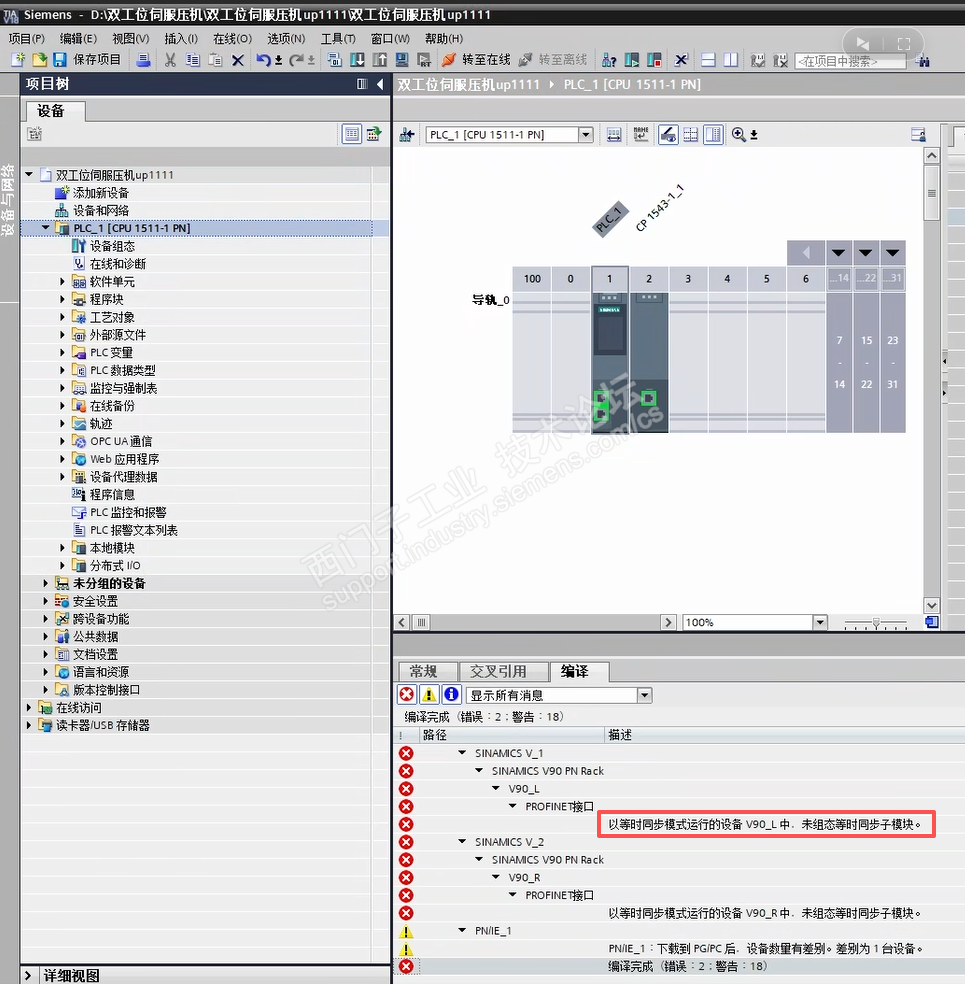Toggle information messages filter icon
Viewport: 965px width, 984px height.
pos(451,694)
